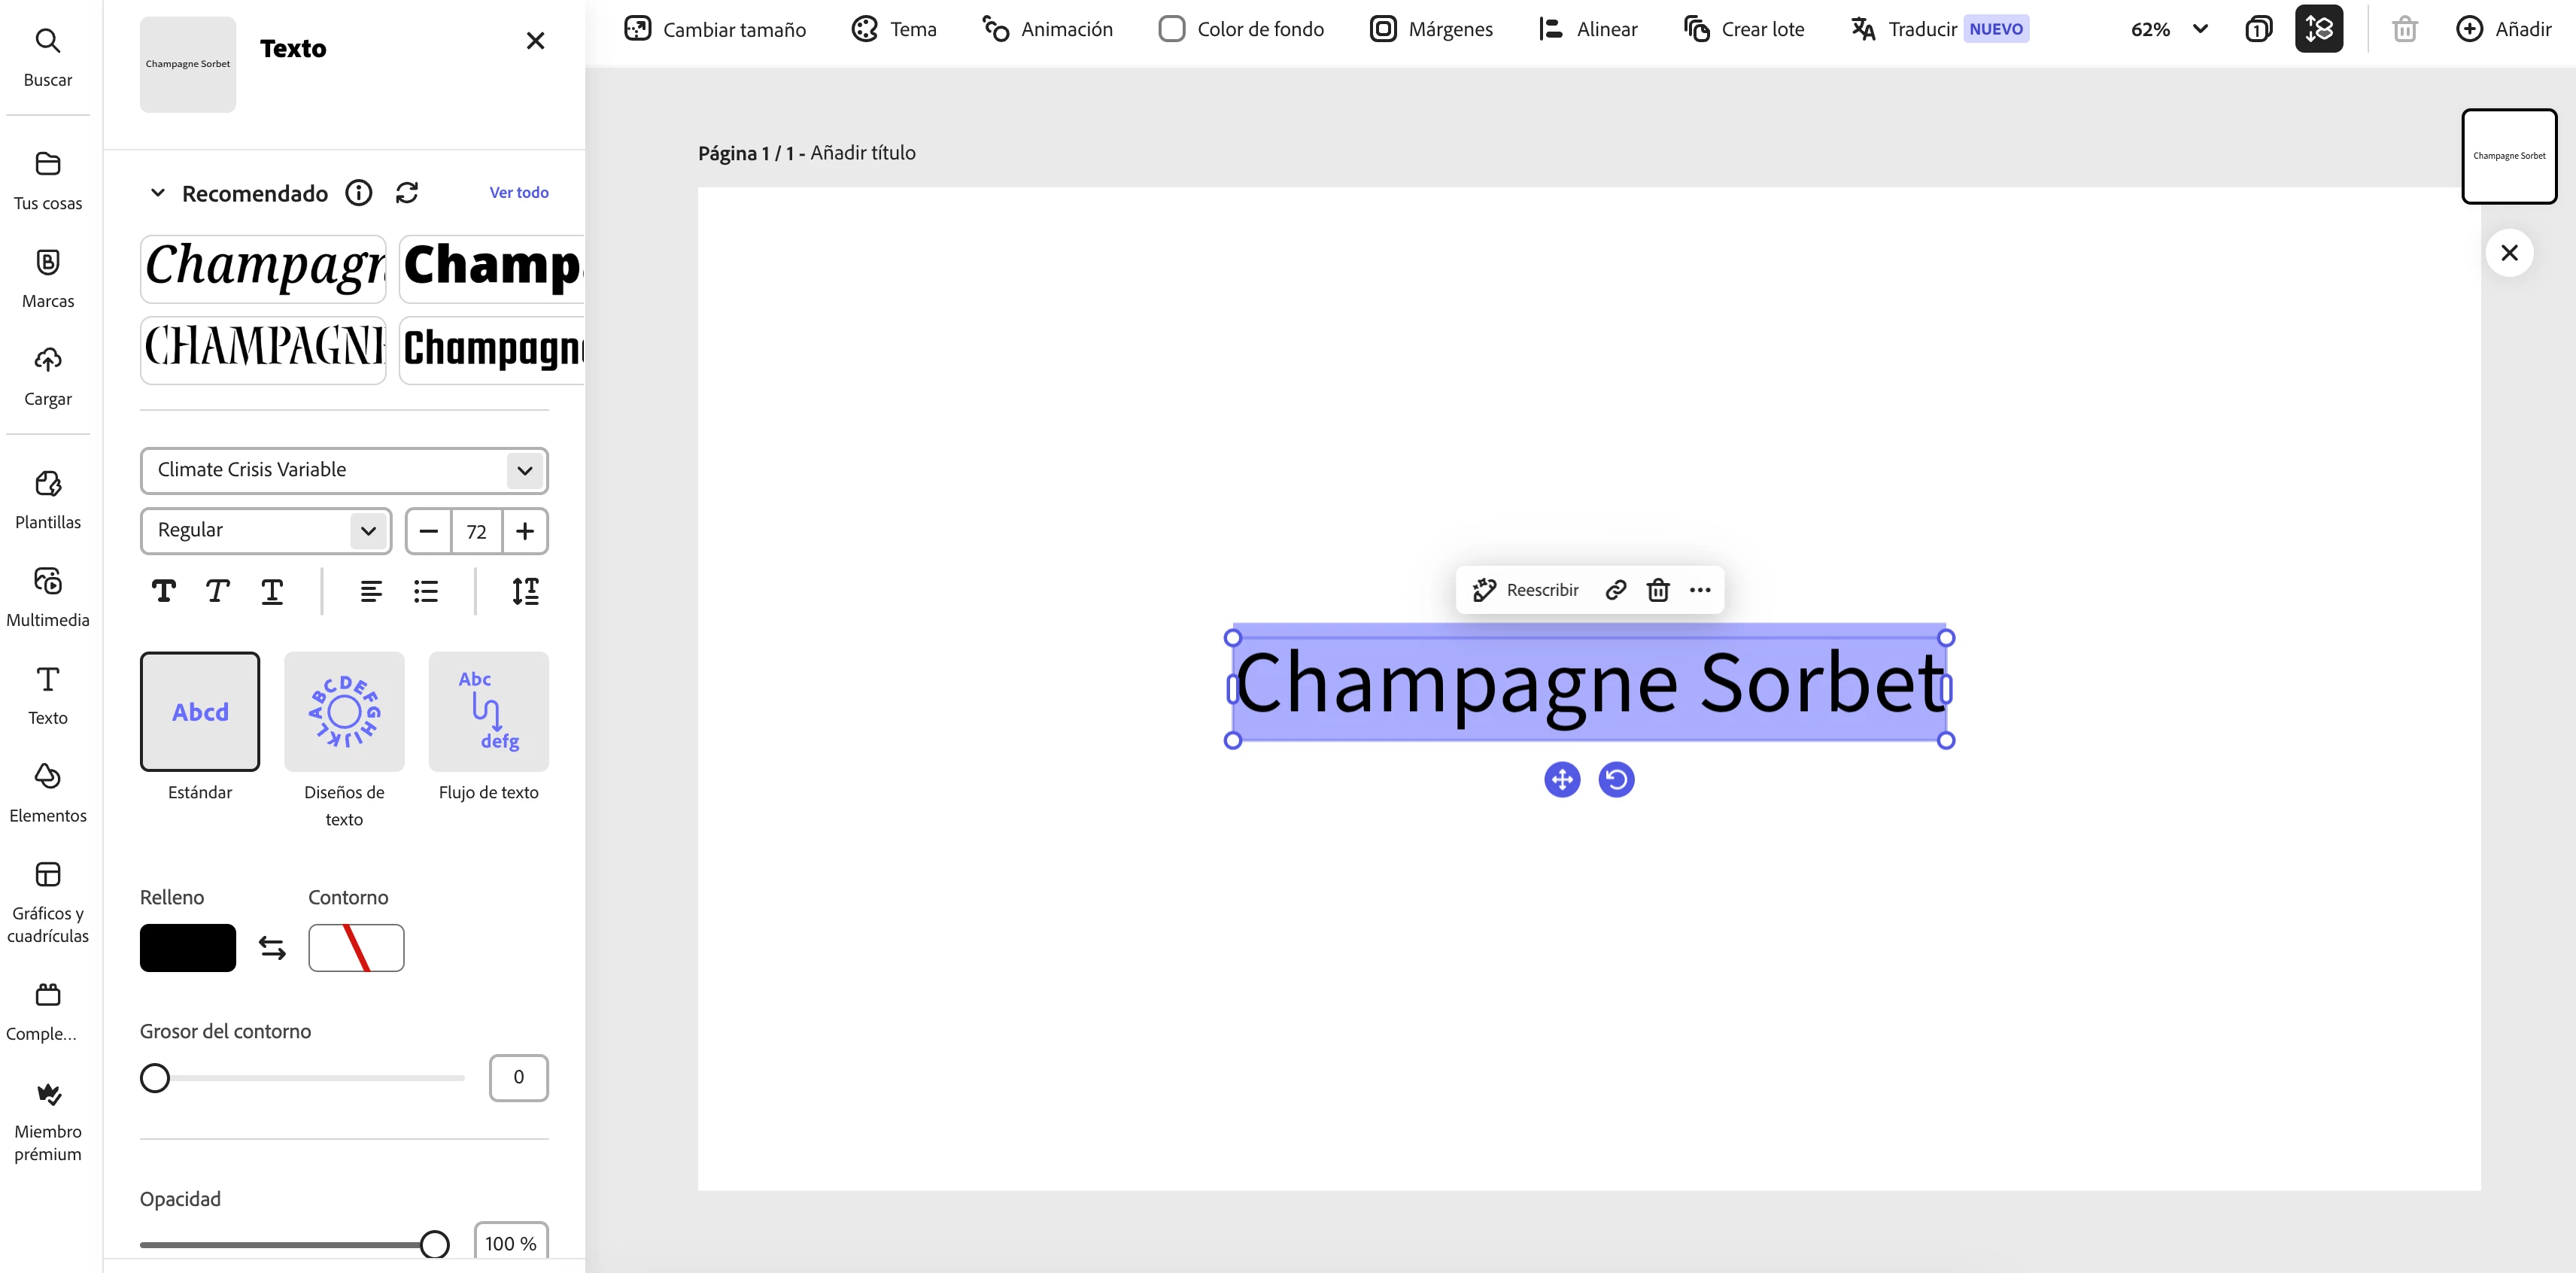Open the Elementos sidebar panel

coord(48,793)
